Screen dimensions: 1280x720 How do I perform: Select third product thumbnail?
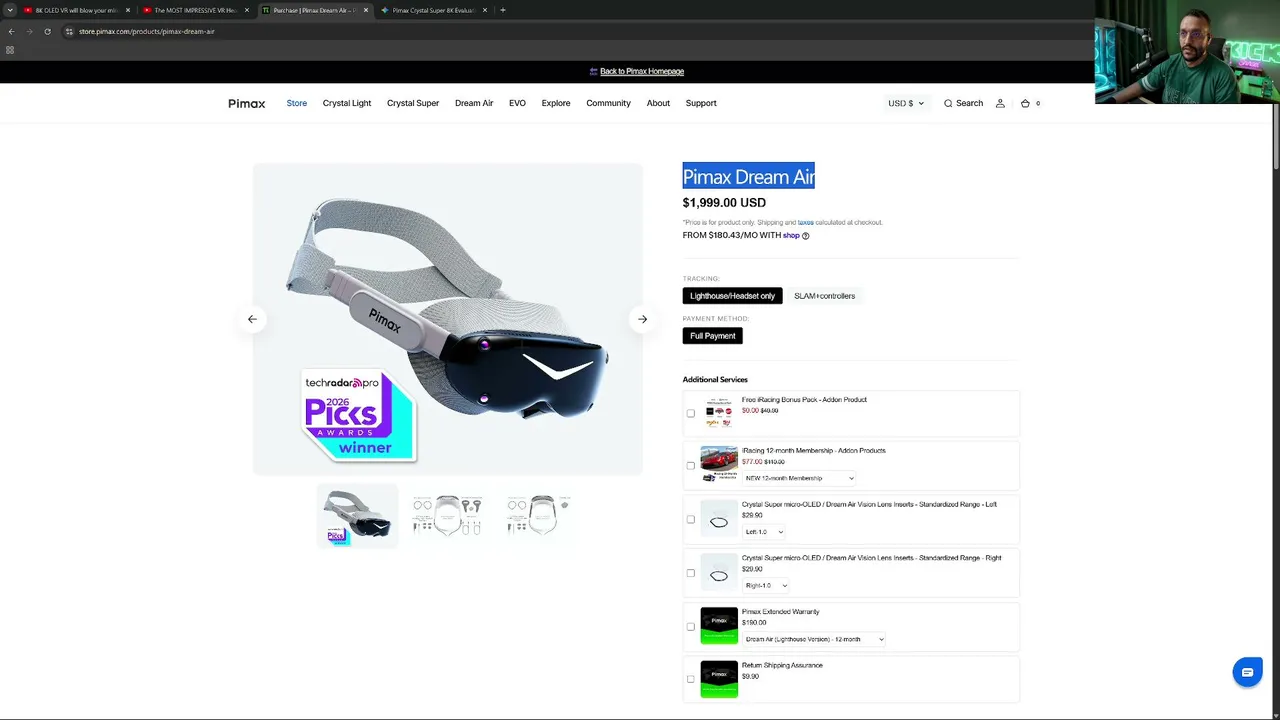[x=538, y=516]
